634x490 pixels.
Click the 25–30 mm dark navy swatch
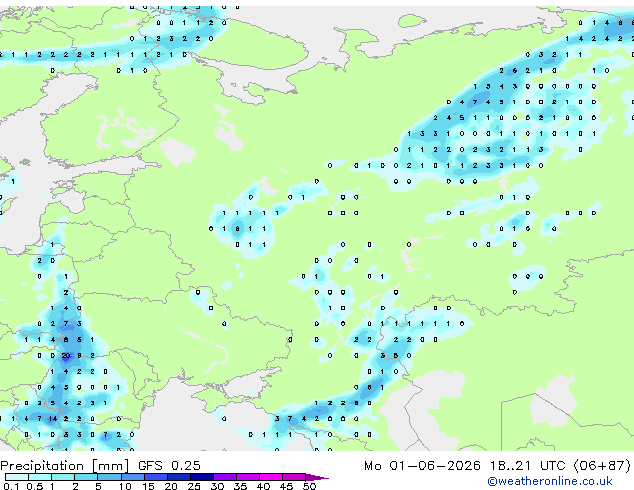pyautogui.click(x=201, y=477)
